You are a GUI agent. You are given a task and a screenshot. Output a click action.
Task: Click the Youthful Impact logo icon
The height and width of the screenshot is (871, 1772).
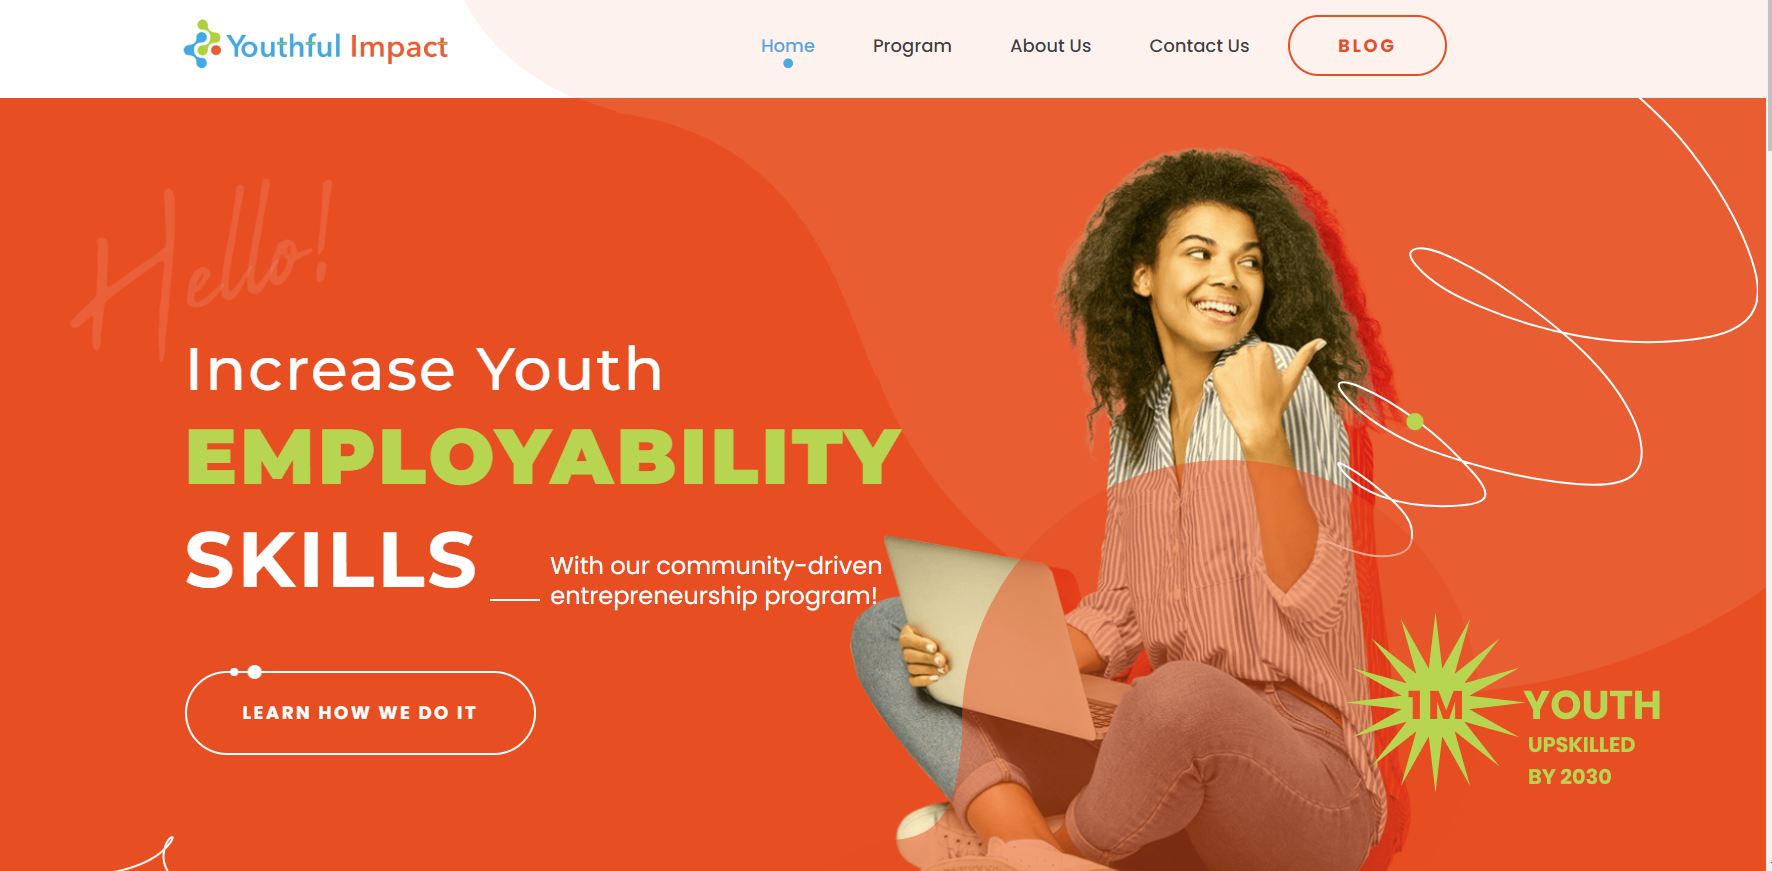pos(202,44)
